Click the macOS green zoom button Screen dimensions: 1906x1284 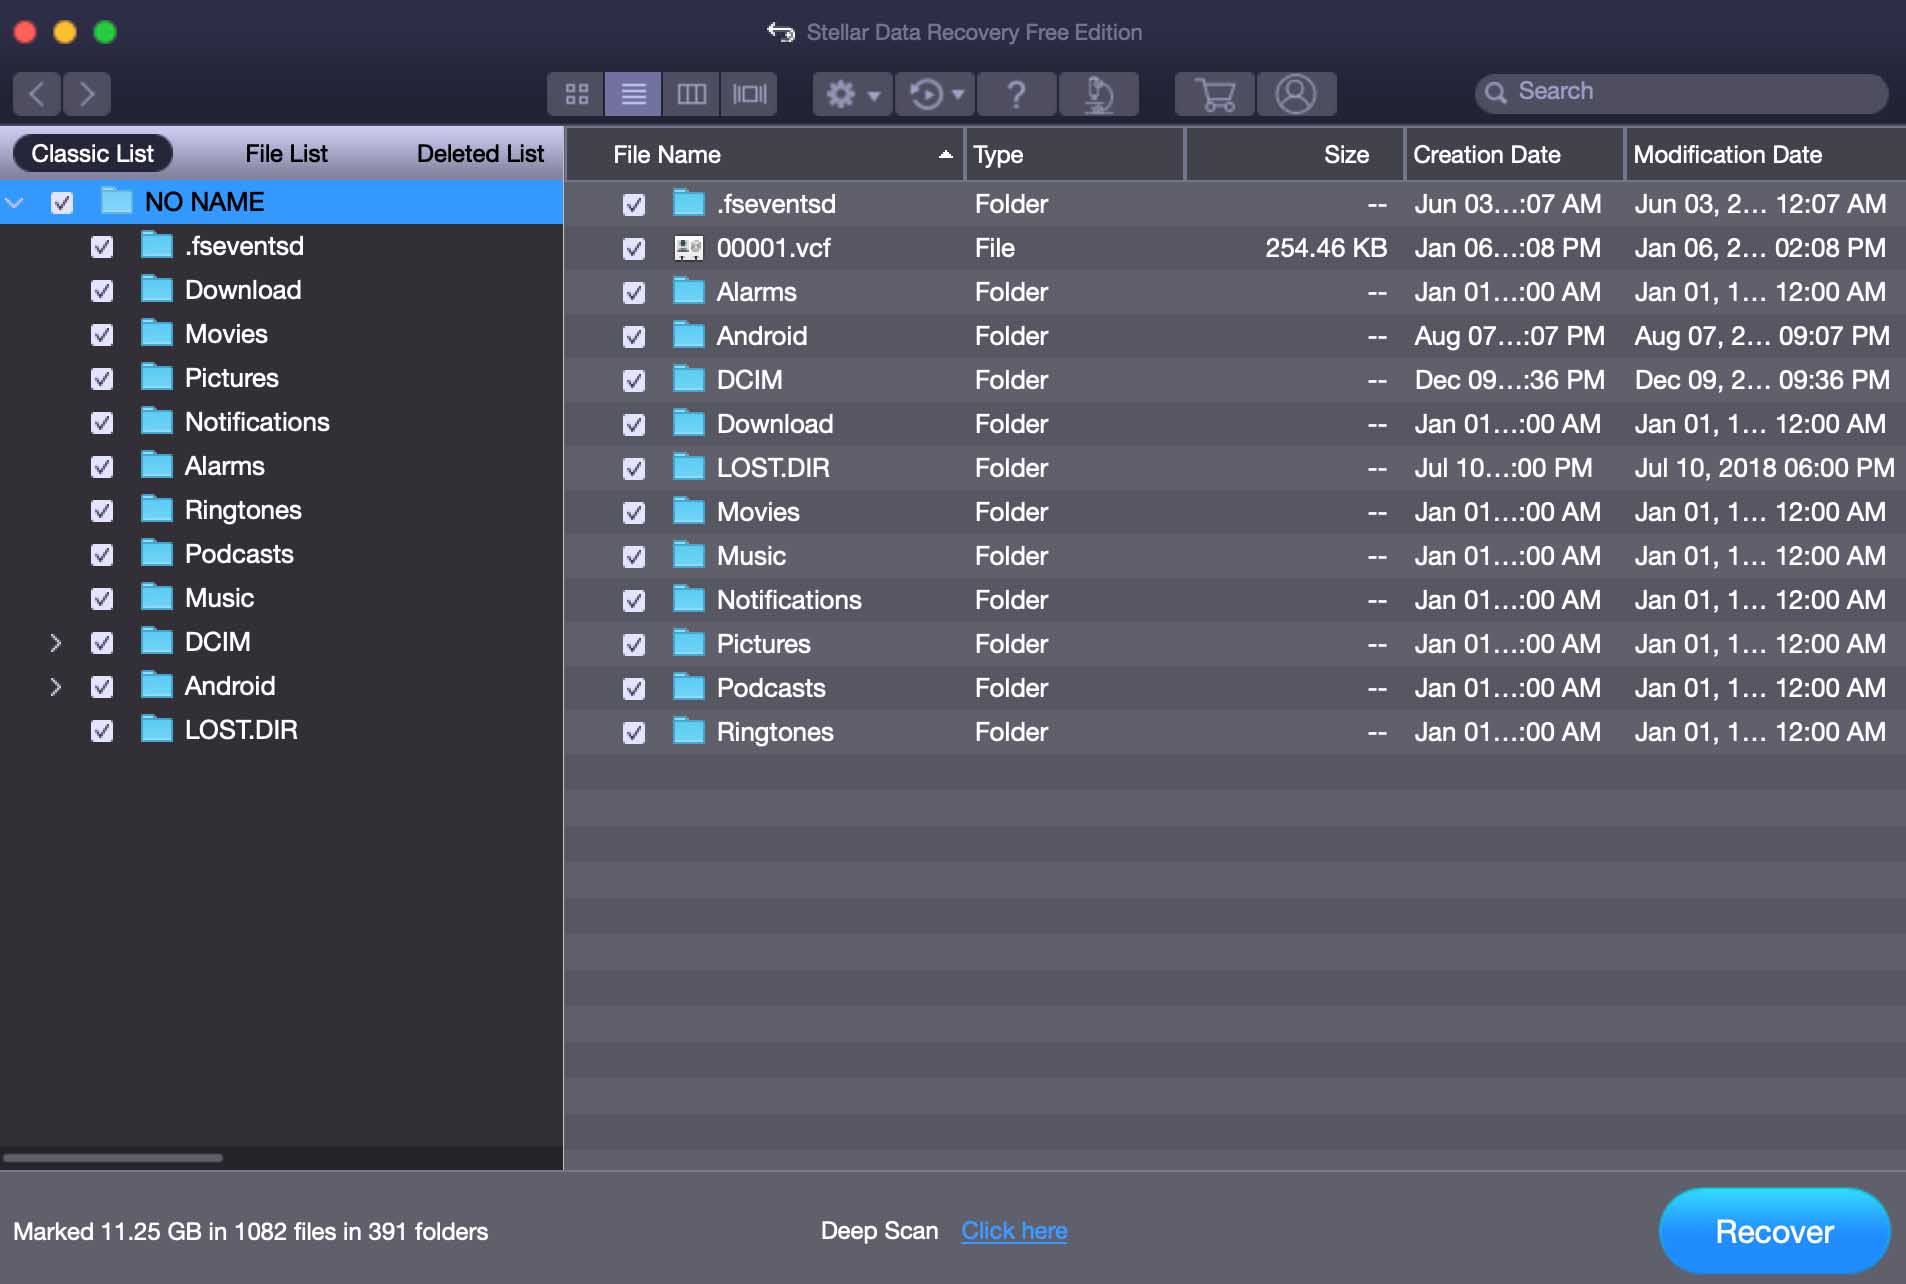click(105, 32)
